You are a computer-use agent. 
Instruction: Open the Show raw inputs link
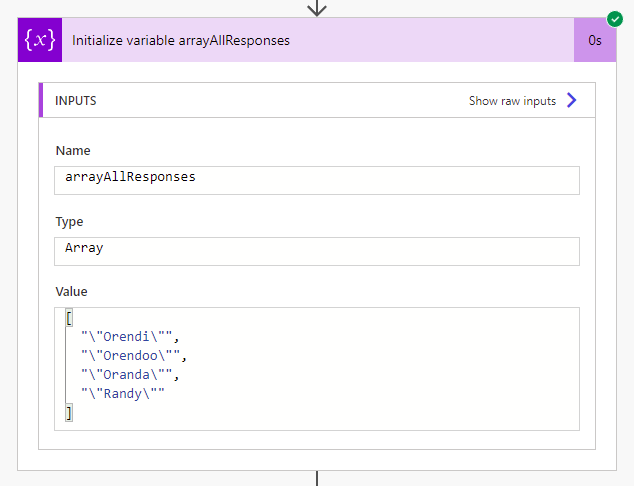(512, 101)
